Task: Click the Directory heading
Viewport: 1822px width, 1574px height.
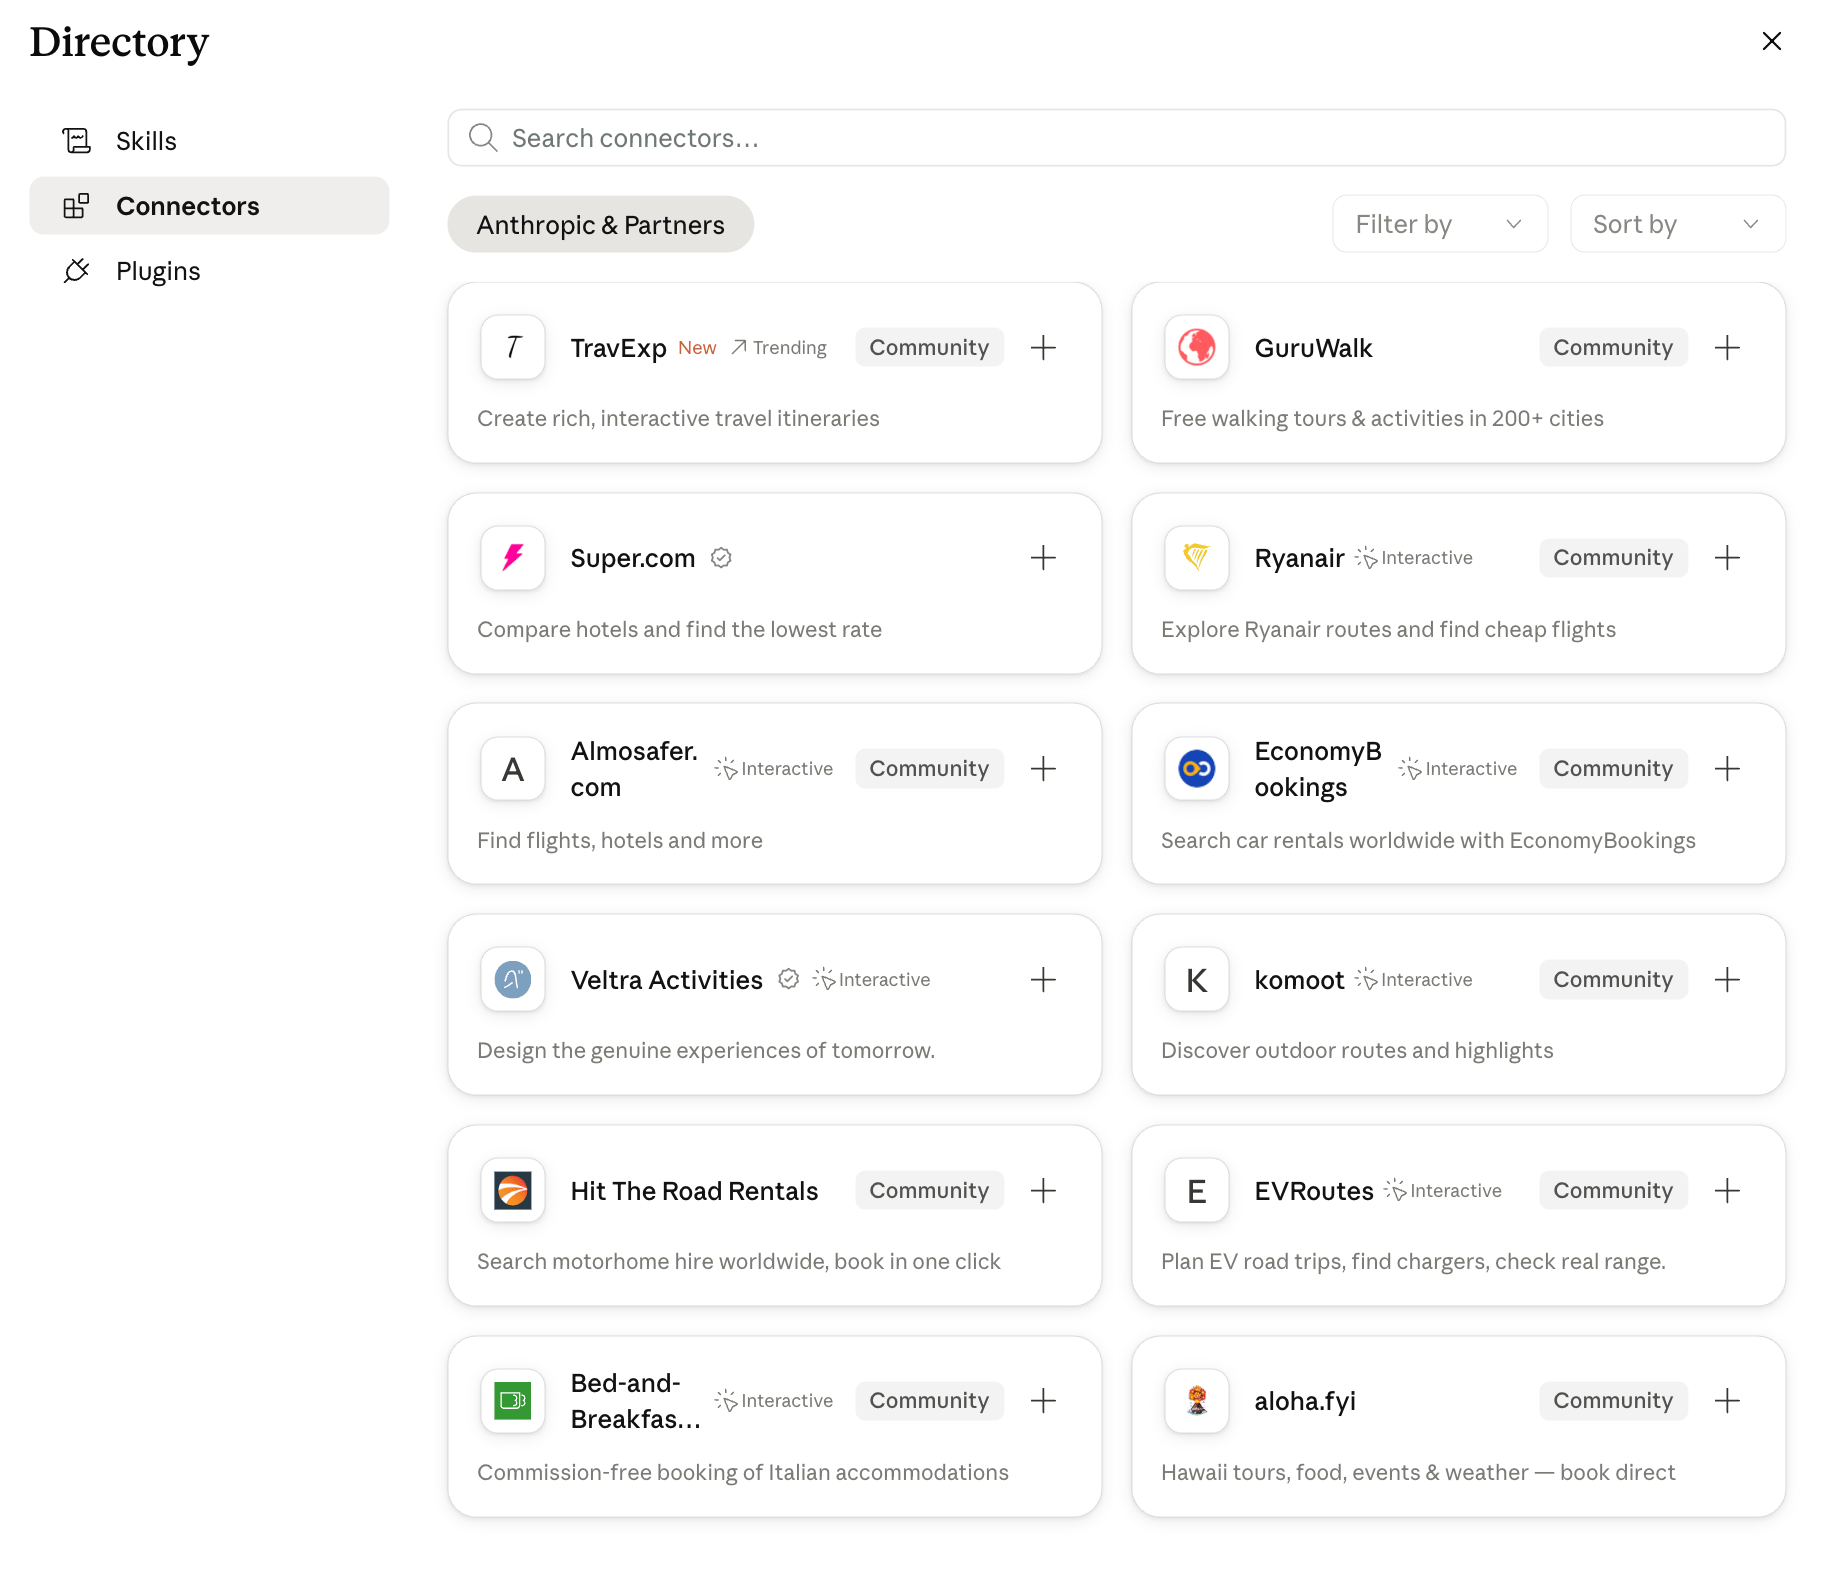Action: tap(119, 42)
